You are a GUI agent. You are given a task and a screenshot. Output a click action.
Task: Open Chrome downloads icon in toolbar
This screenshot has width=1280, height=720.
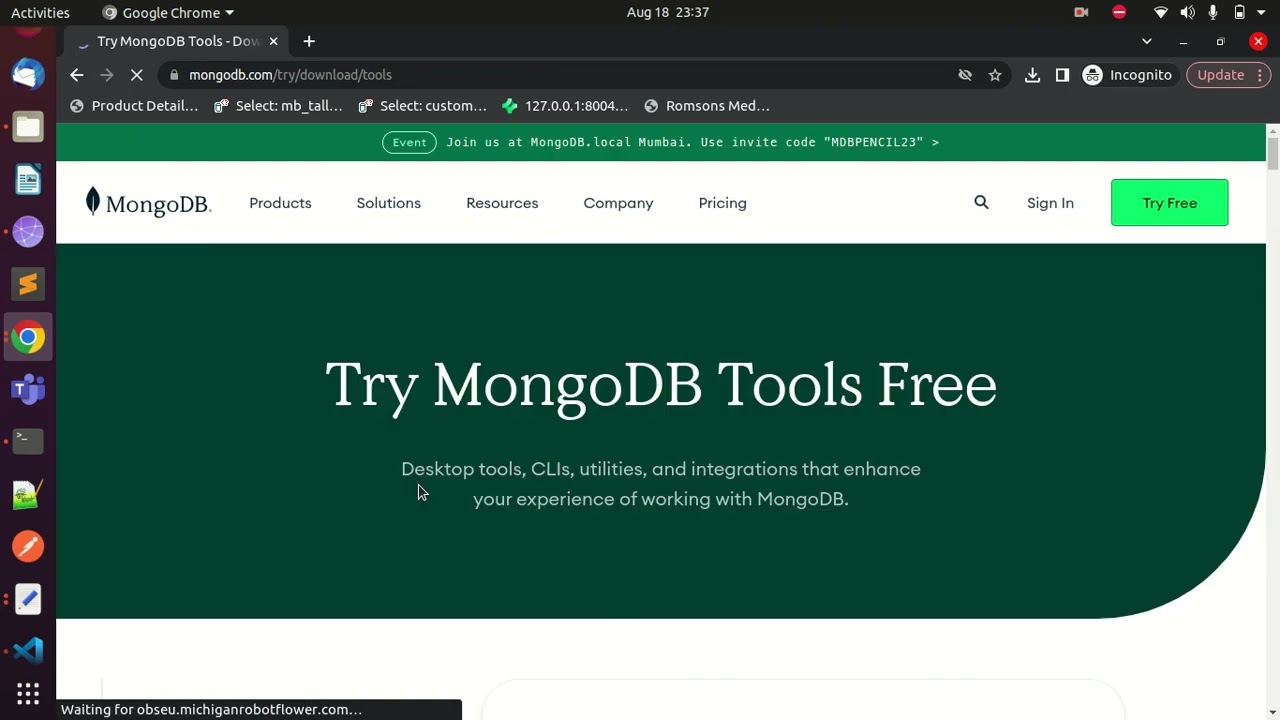point(1033,75)
